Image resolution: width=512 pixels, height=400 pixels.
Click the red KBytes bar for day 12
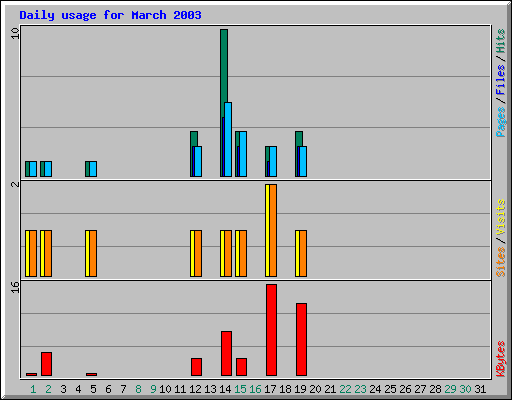[x=196, y=367]
